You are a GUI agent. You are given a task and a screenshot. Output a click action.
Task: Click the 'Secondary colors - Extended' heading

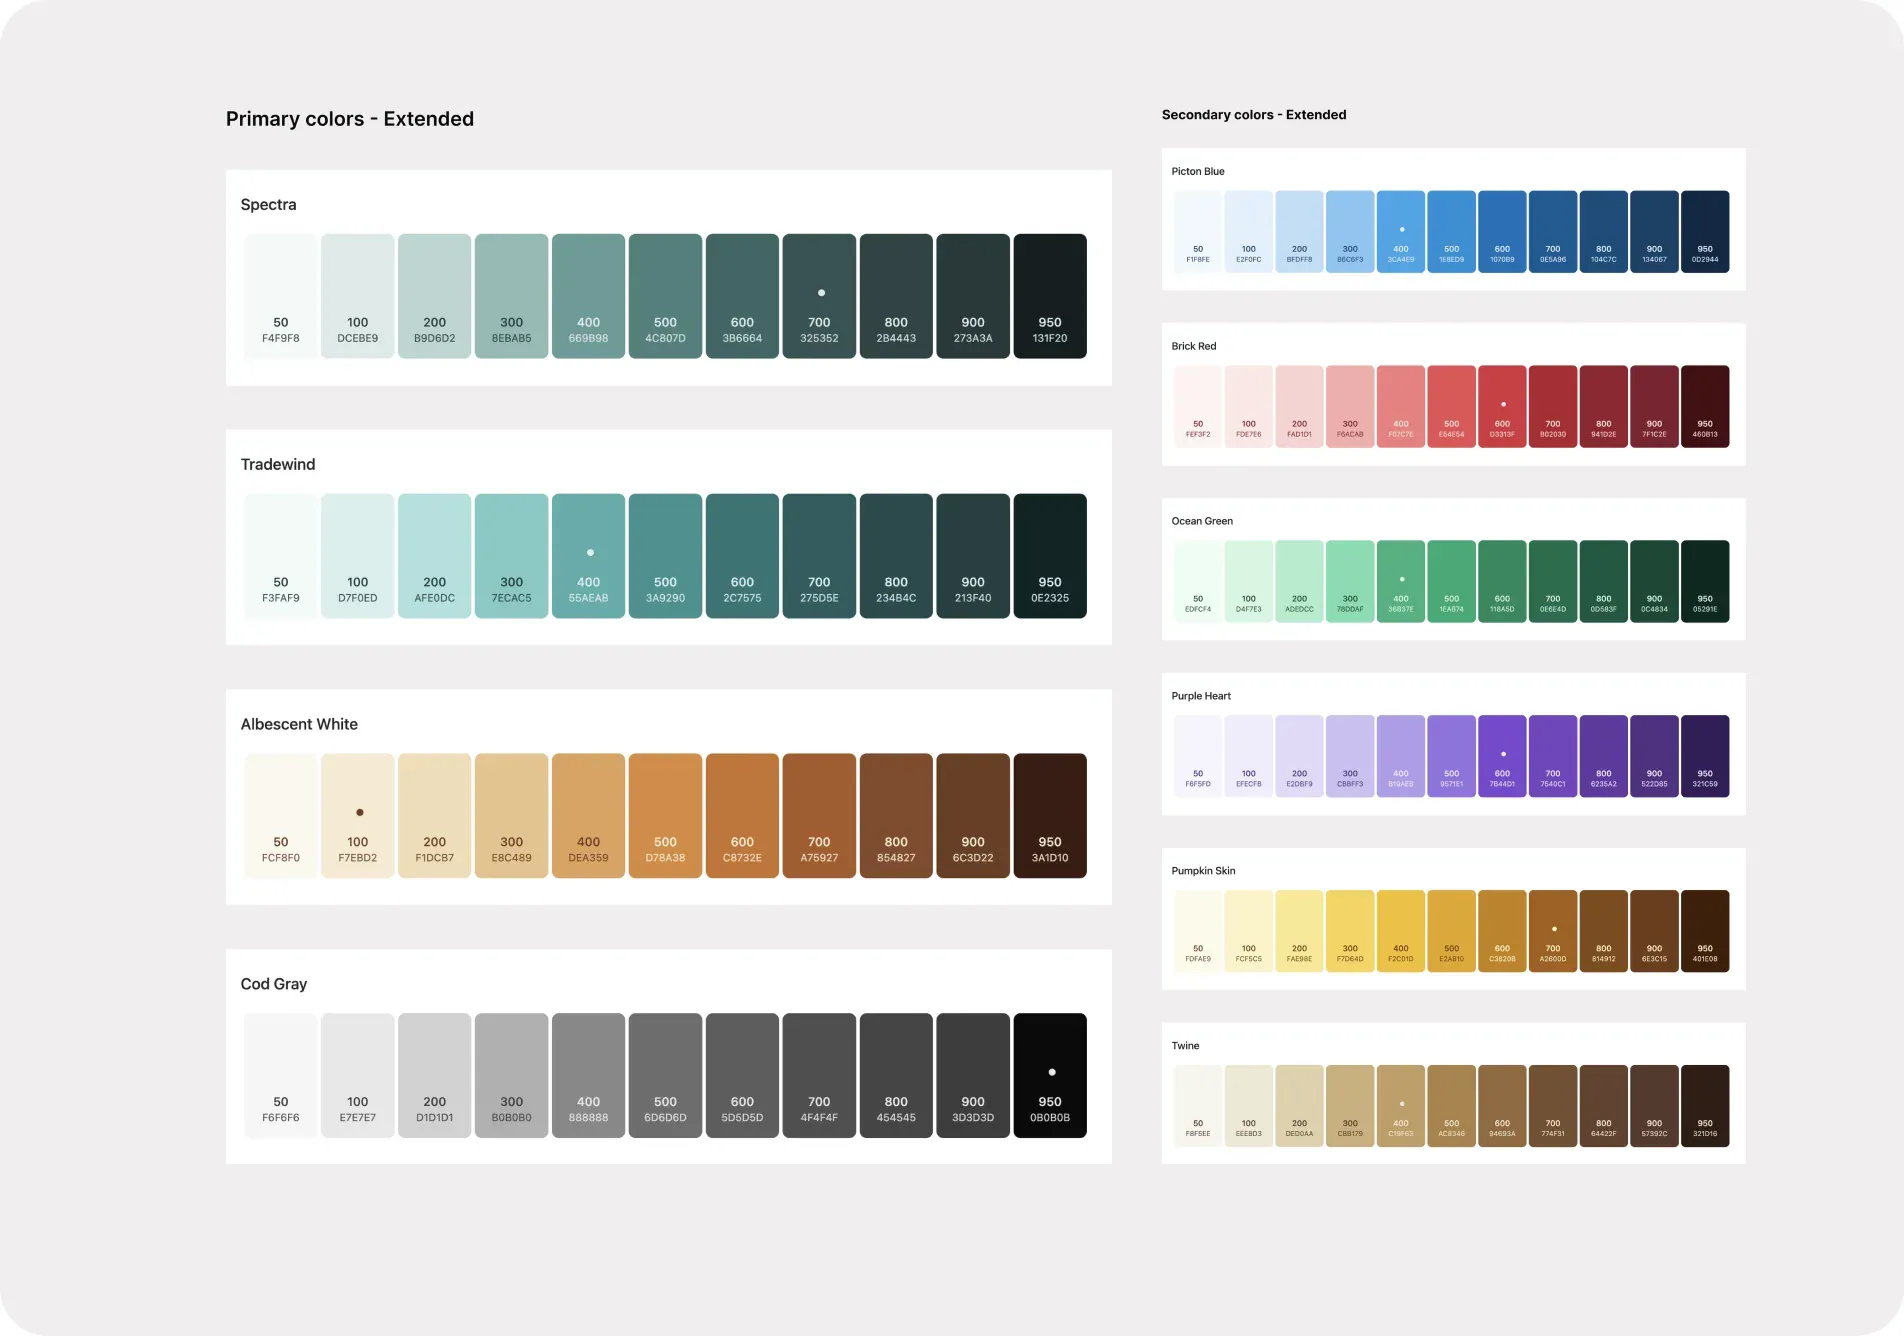tap(1254, 115)
